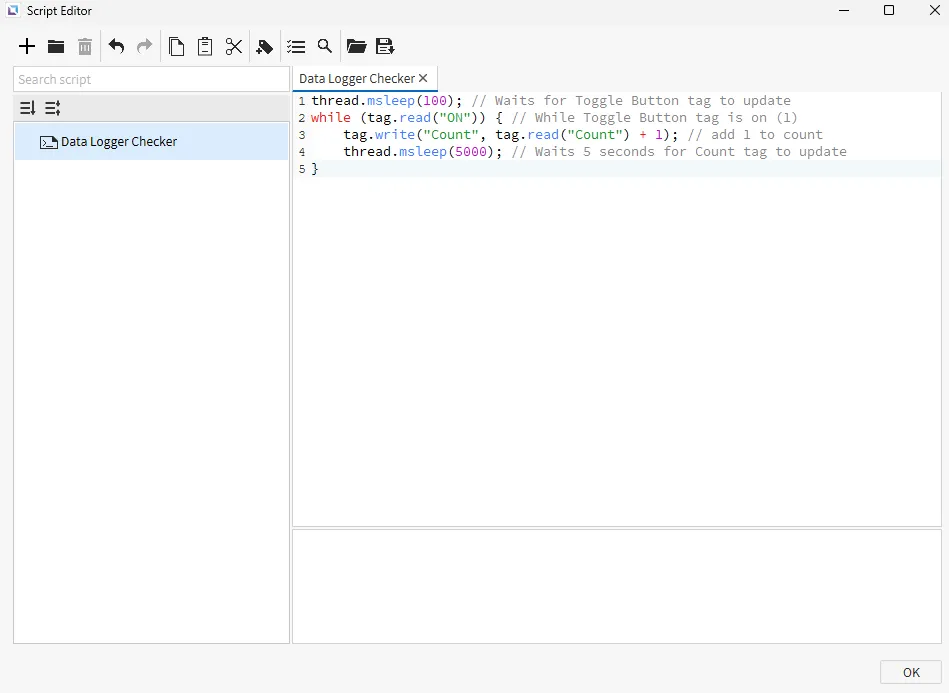Click the scissors cut icon
This screenshot has height=693, width=949.
[234, 46]
